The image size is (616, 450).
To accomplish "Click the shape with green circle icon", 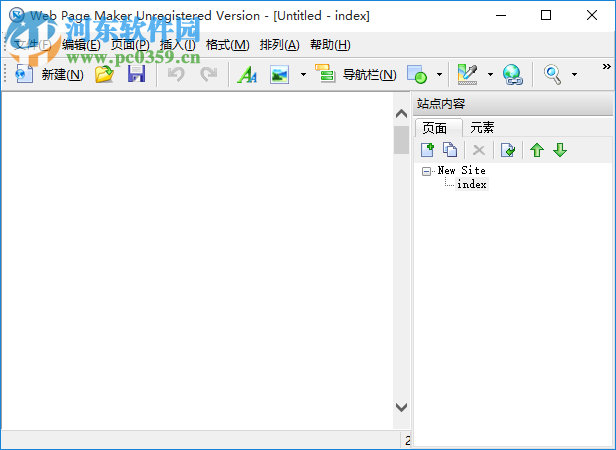I will 417,74.
